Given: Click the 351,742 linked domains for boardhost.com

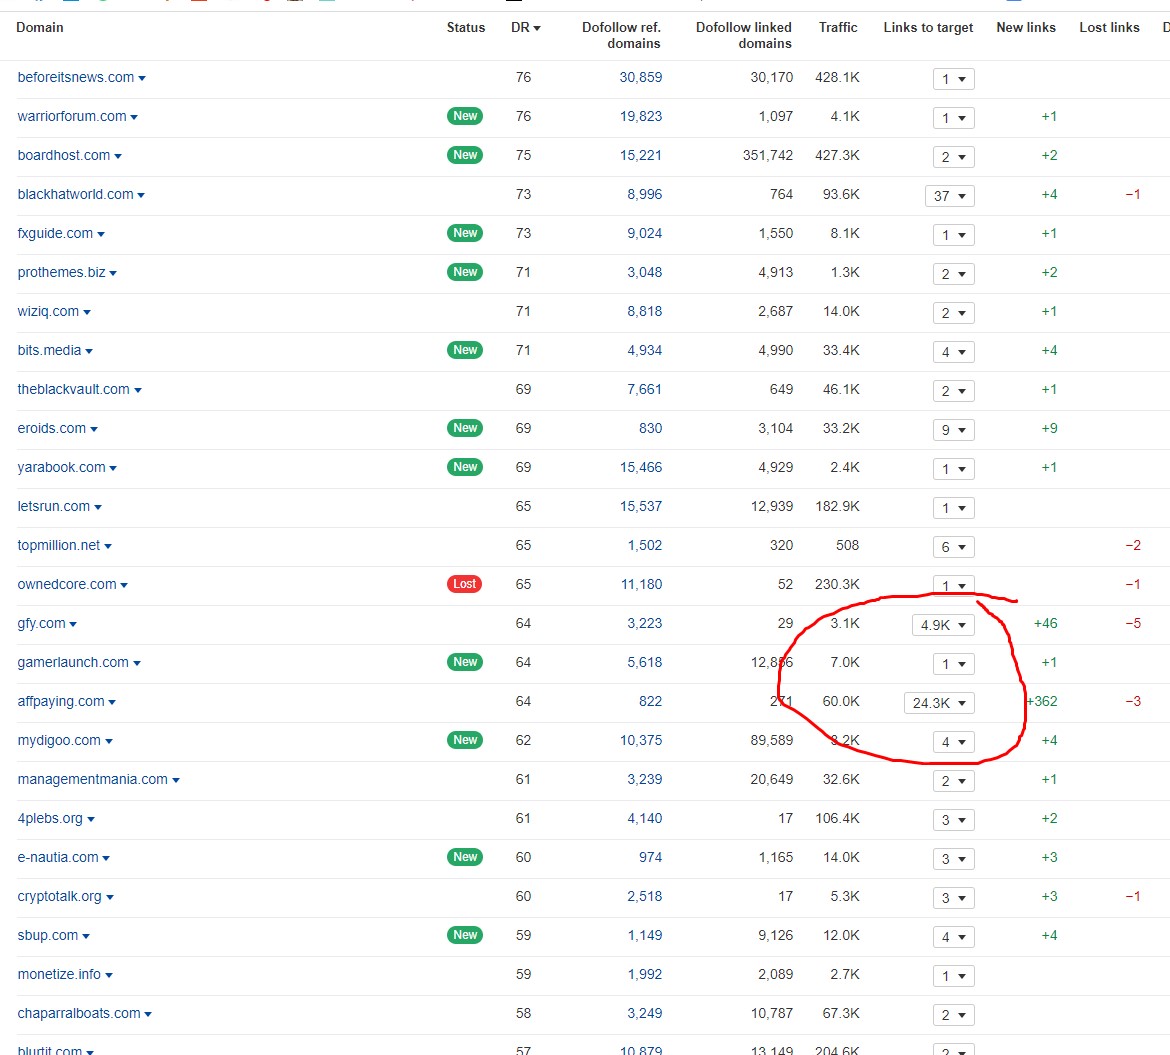Looking at the screenshot, I should 768,155.
